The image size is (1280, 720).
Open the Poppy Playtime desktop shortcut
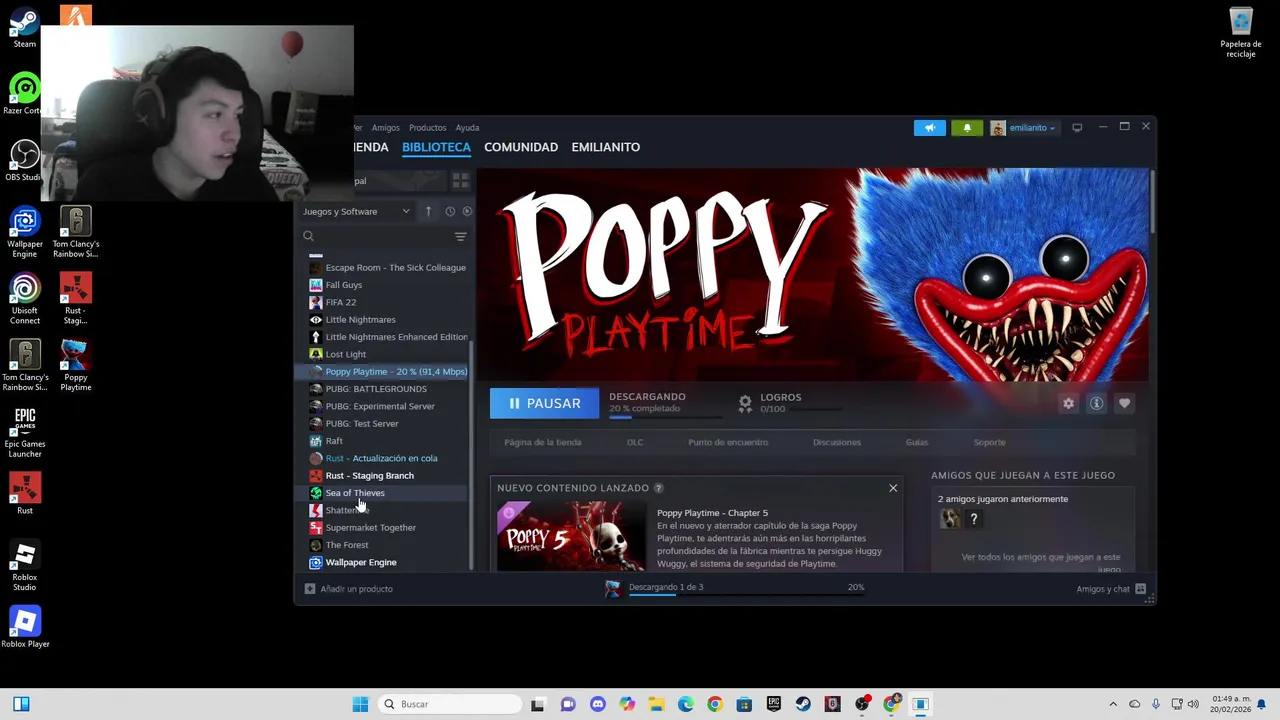[x=75, y=366]
